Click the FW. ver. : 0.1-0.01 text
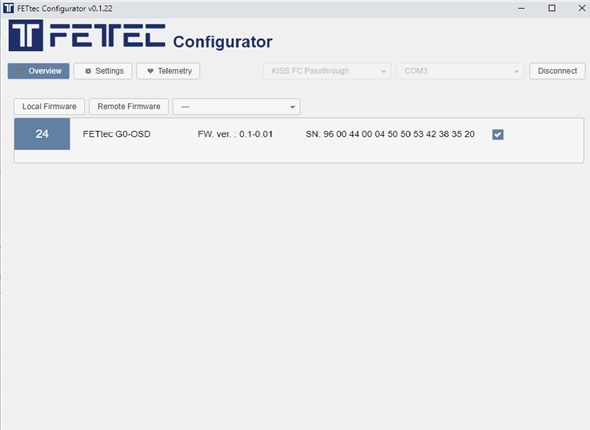This screenshot has width=590, height=430. pyautogui.click(x=235, y=134)
